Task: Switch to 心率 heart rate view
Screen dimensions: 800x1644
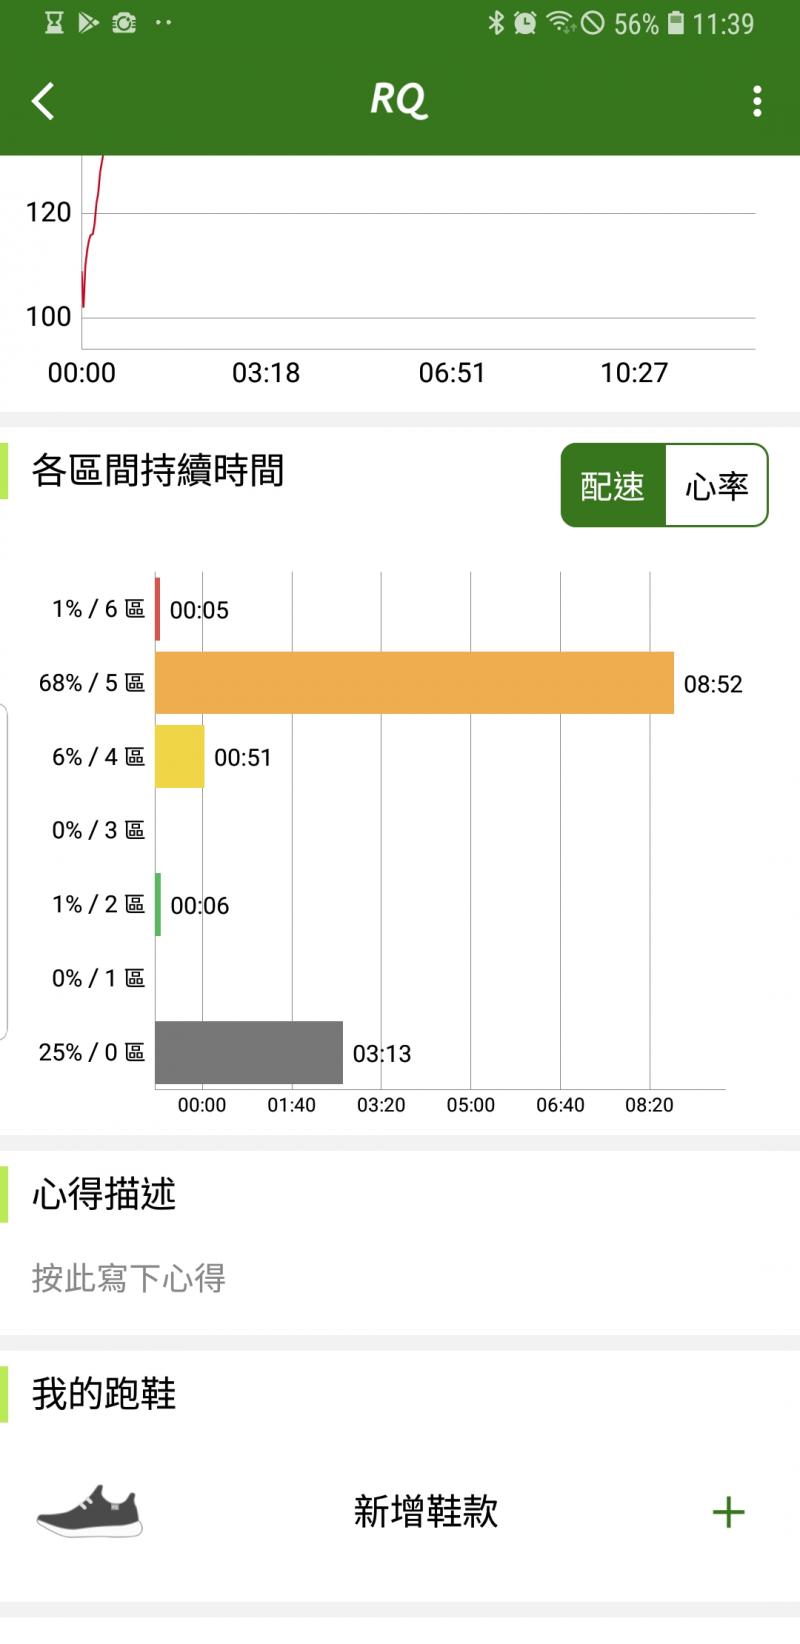Action: (716, 486)
